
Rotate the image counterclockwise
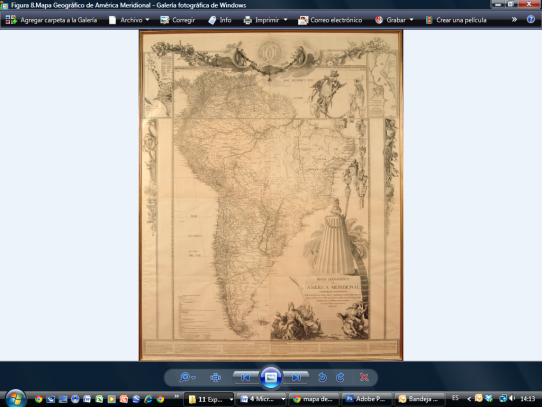point(322,377)
